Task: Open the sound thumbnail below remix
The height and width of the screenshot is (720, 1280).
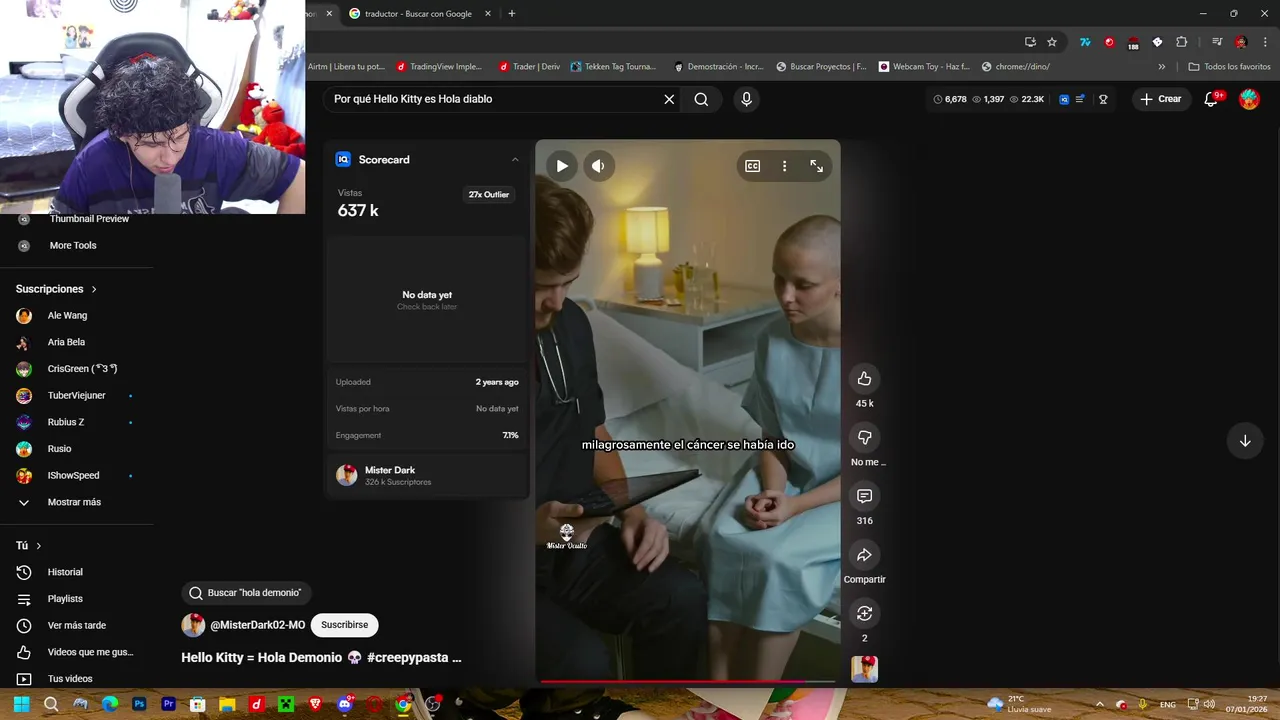Action: (864, 669)
